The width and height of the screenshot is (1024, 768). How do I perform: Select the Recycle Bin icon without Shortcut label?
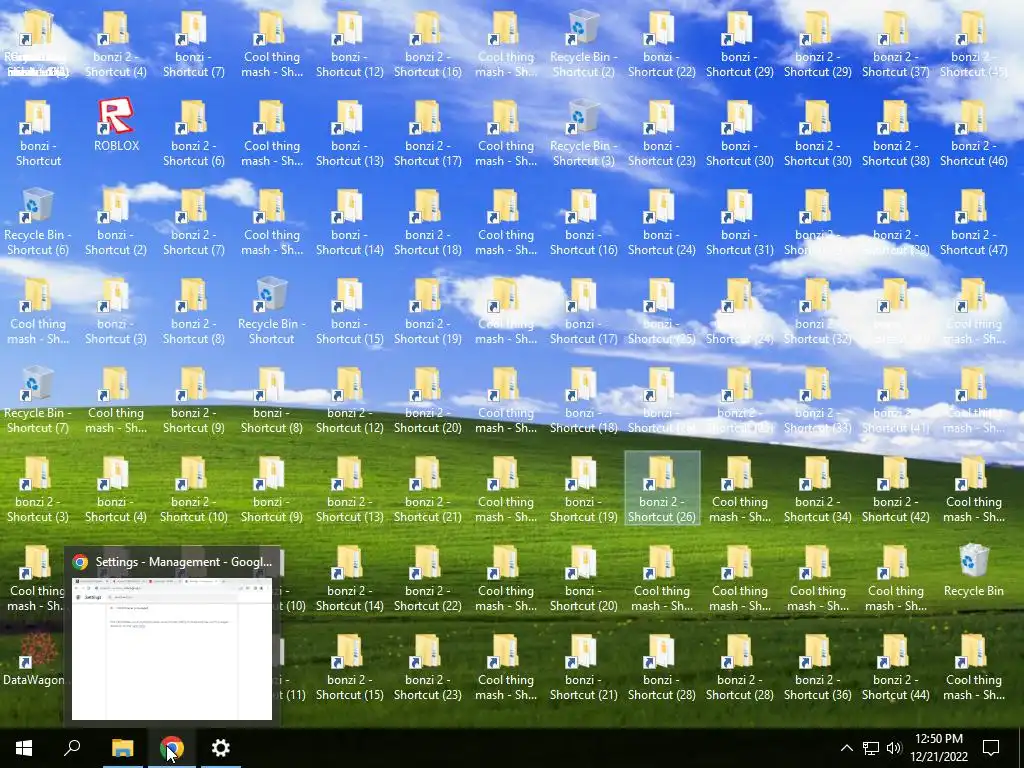[x=974, y=571]
